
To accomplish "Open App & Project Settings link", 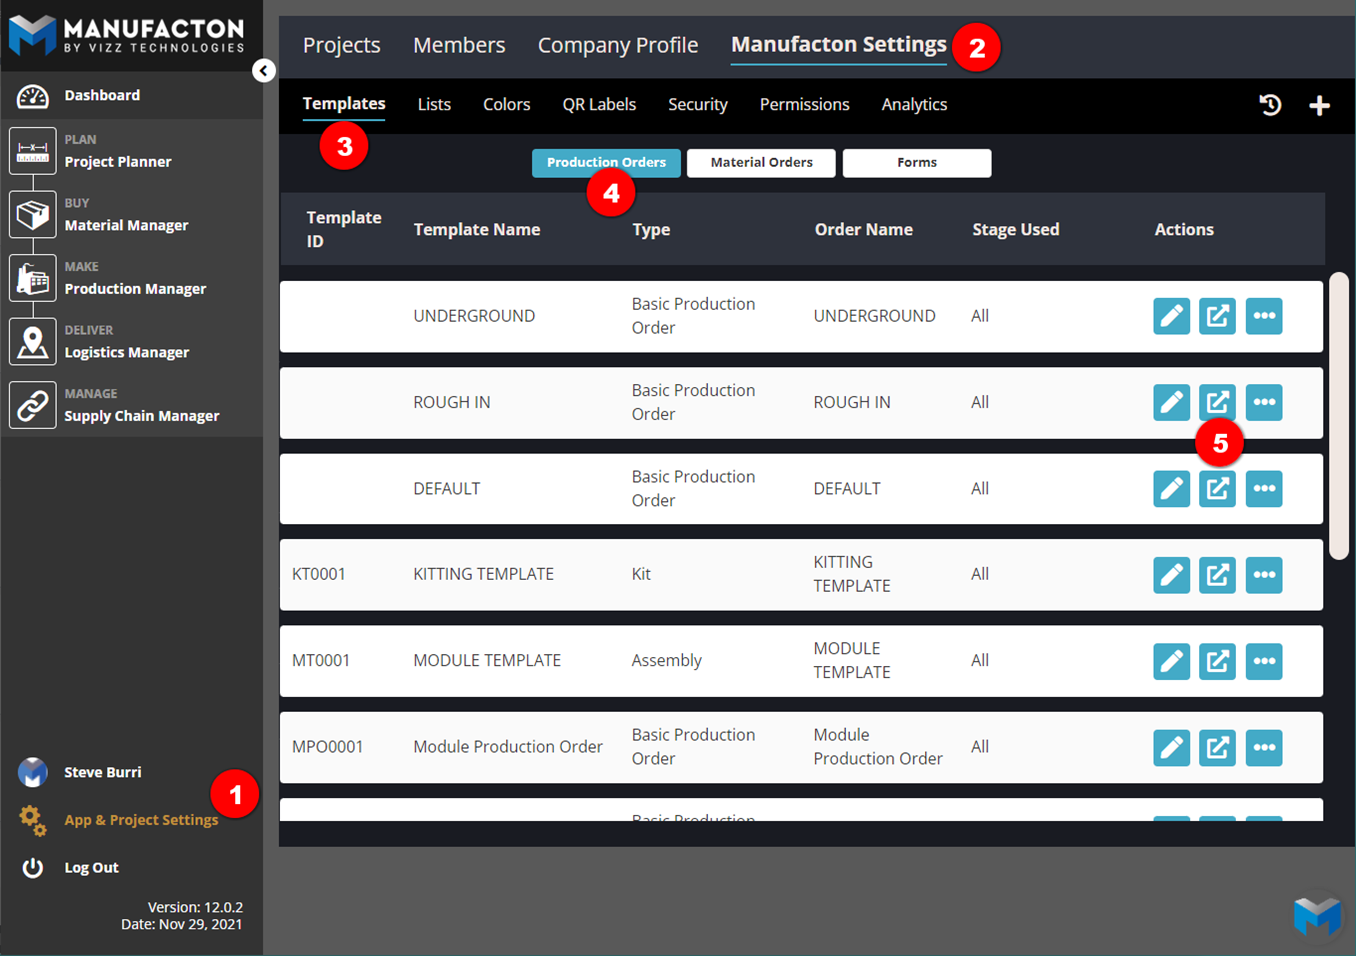I will [x=140, y=820].
